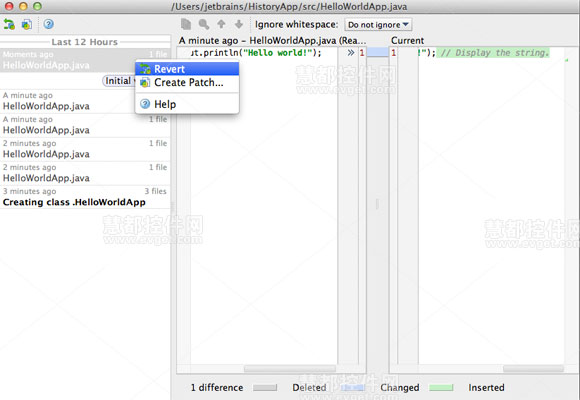Click the Last 12 Hours header
Screen dimensions: 580x400
pyautogui.click(x=85, y=42)
